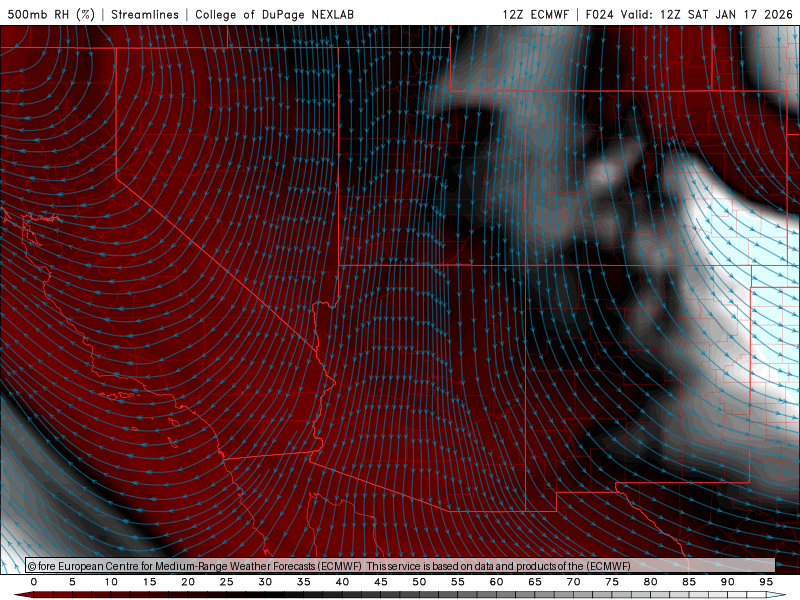
Task: Click the "50" colorbar label
Action: [x=419, y=582]
